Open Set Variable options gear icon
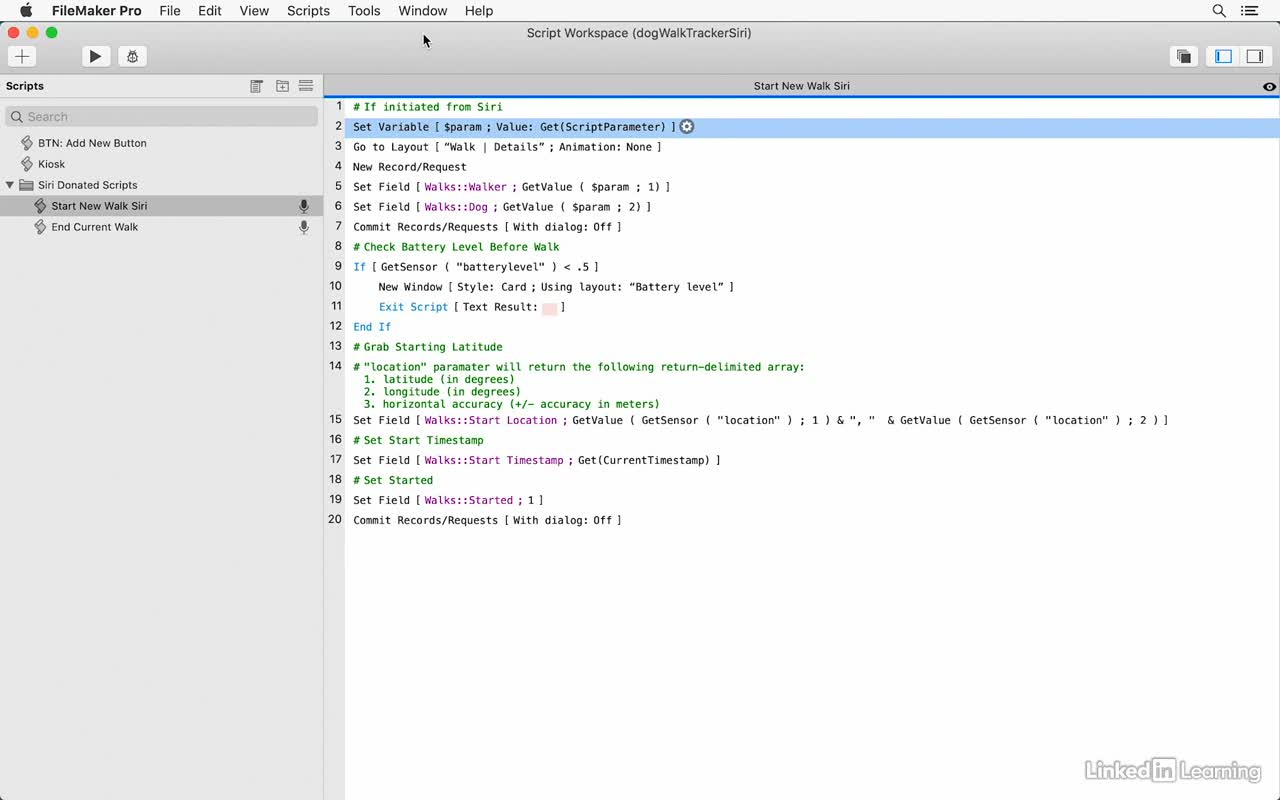 [x=687, y=127]
